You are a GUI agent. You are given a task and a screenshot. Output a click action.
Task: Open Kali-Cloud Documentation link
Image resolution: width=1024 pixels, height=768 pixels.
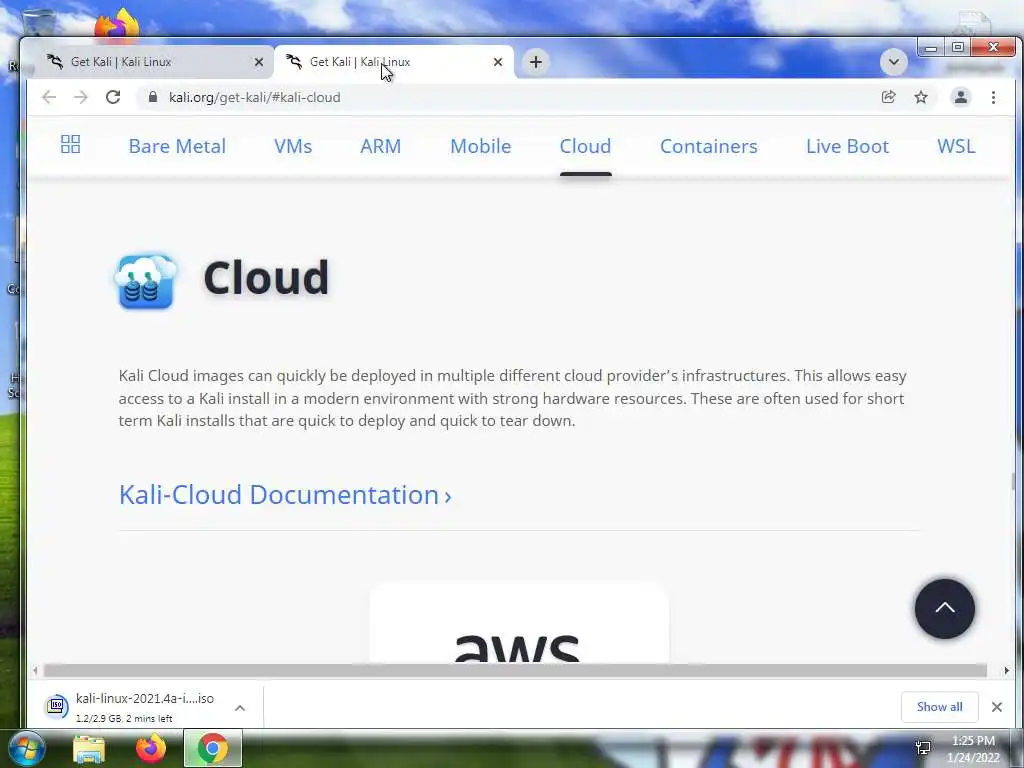pos(285,495)
